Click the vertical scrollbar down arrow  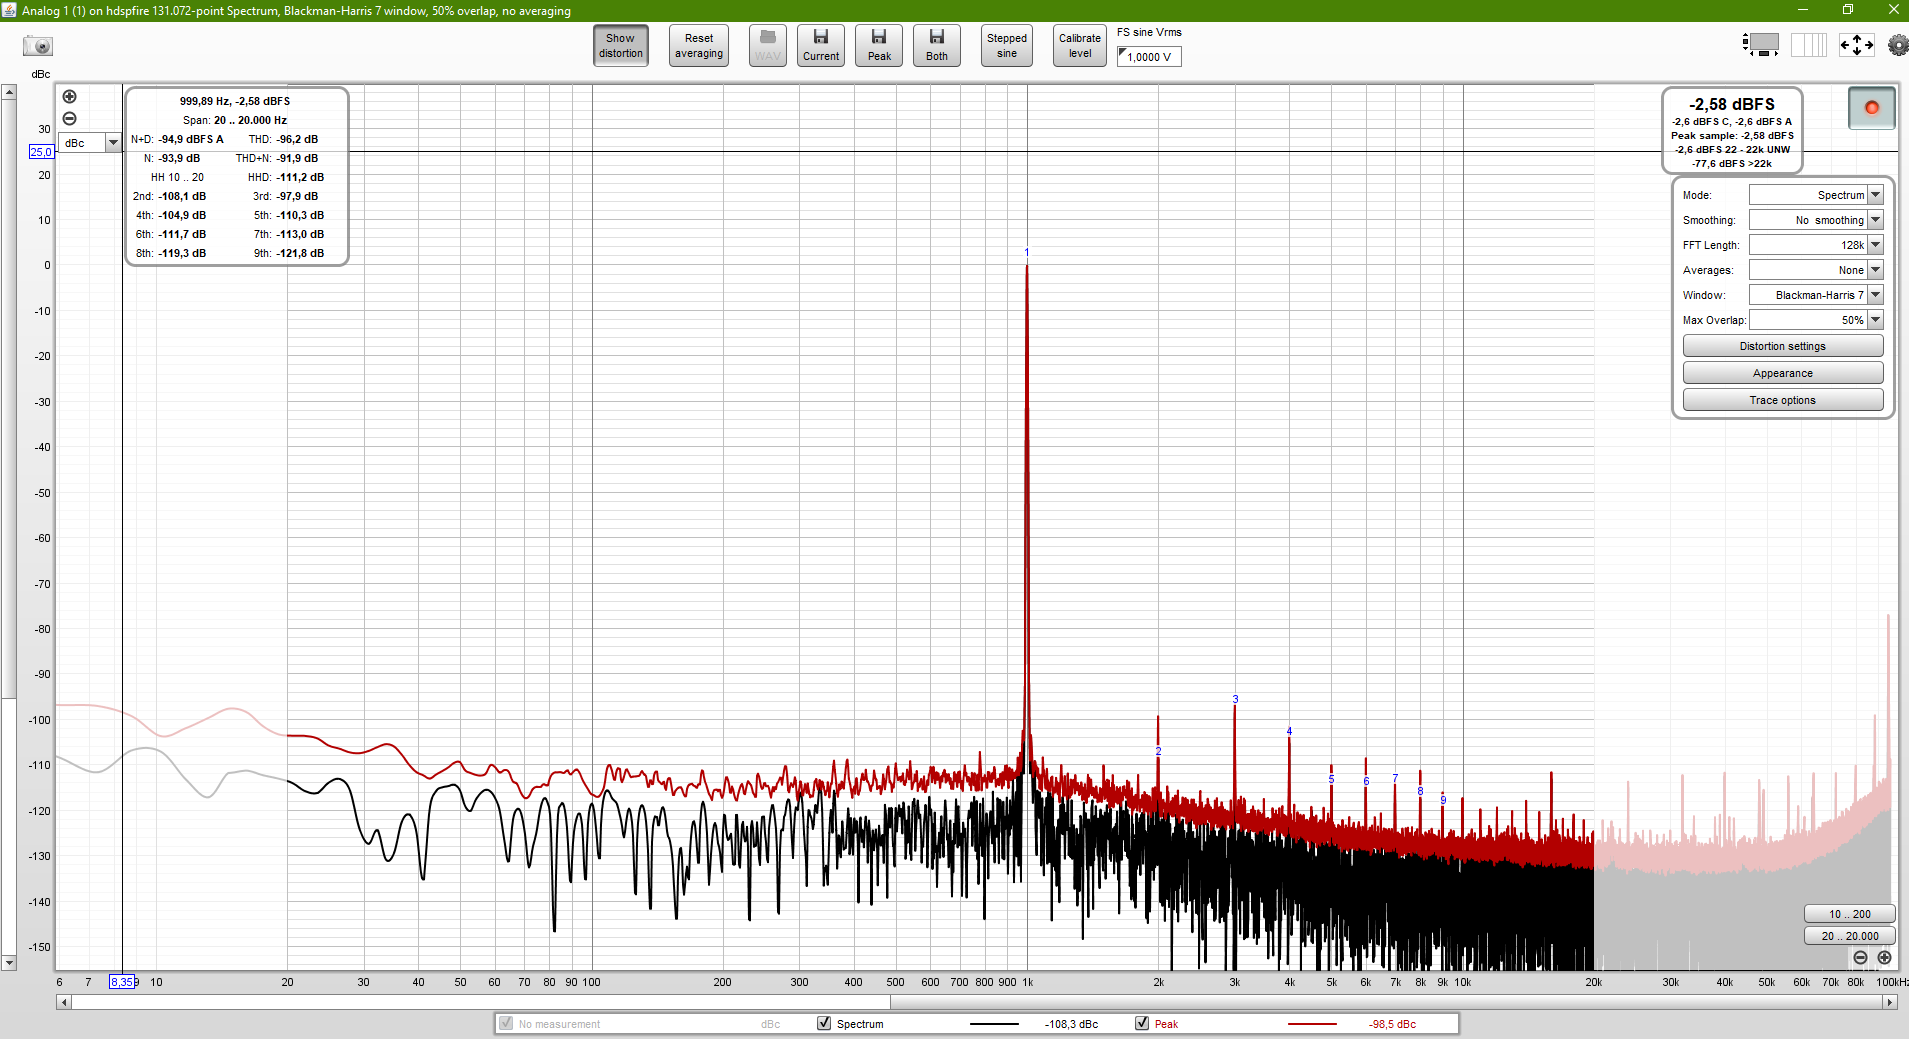[x=9, y=963]
